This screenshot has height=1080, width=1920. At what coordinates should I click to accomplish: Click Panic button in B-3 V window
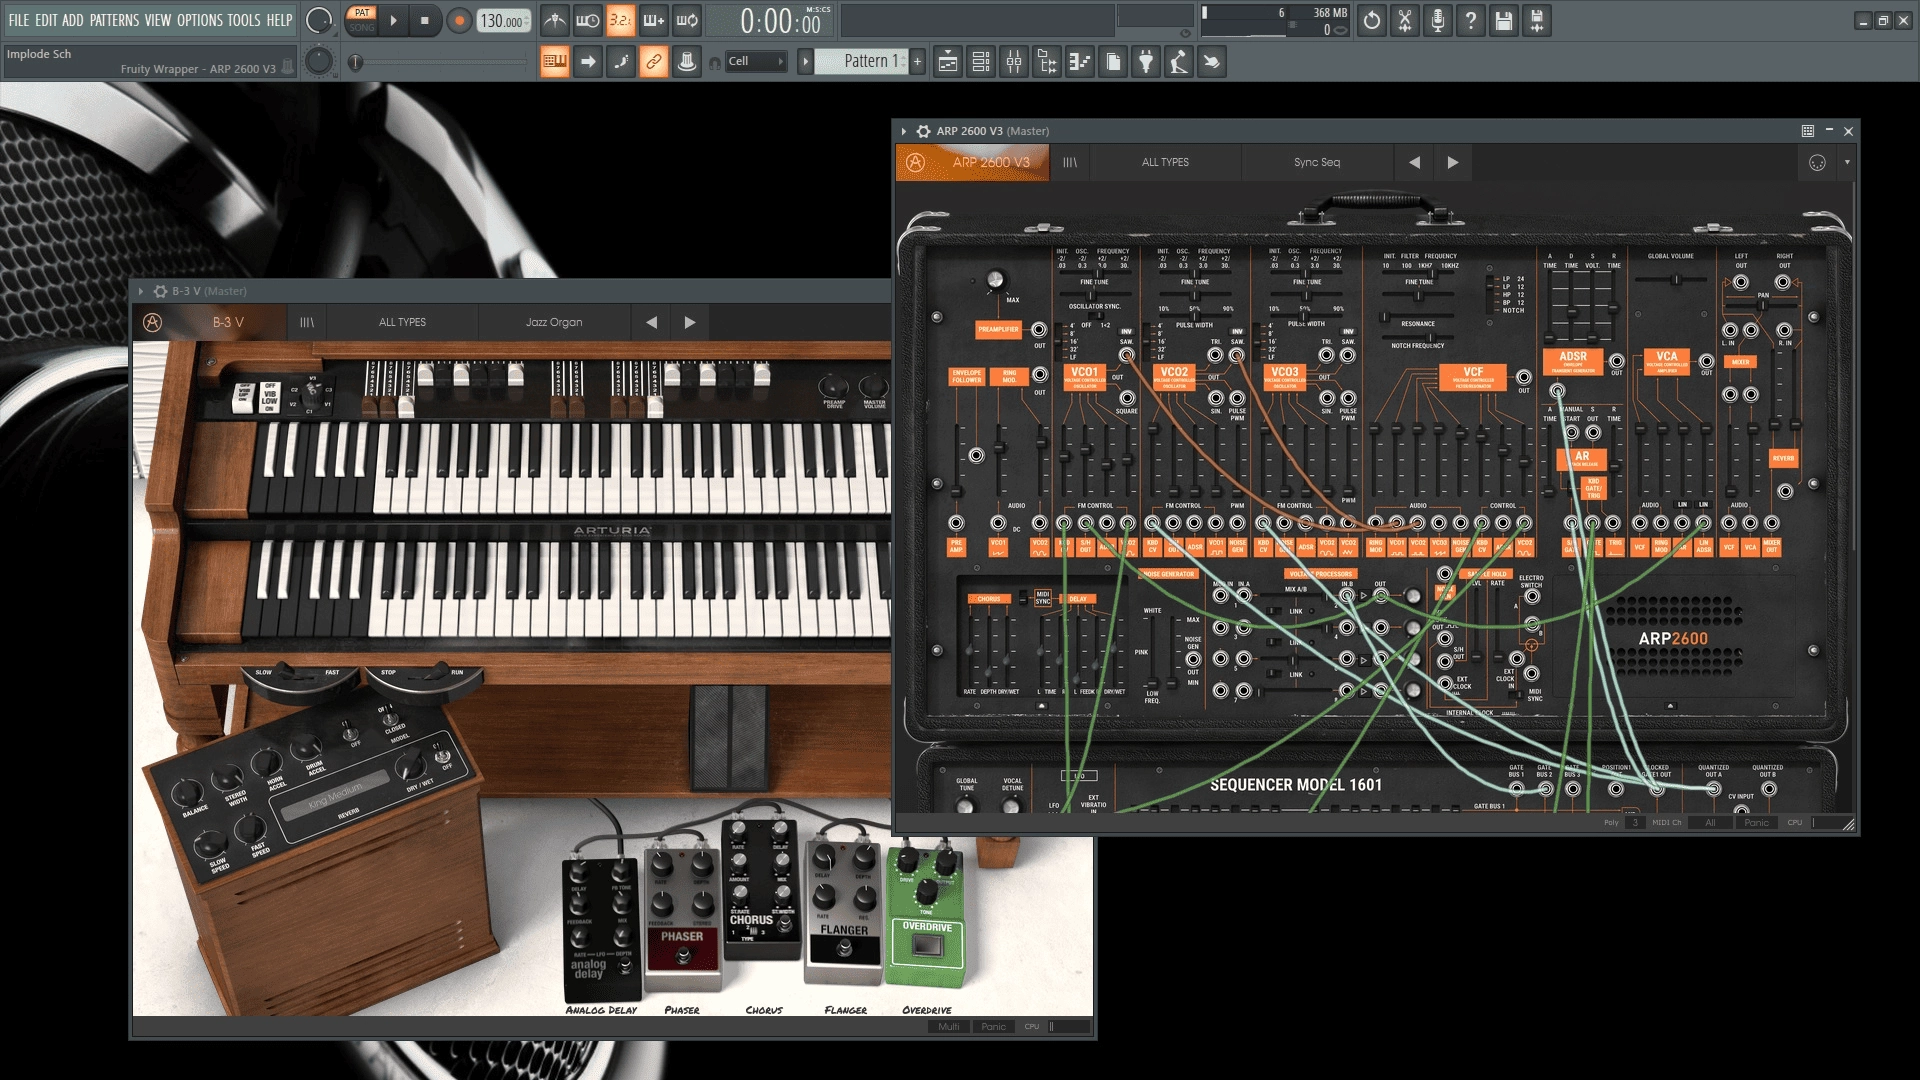click(x=993, y=1026)
